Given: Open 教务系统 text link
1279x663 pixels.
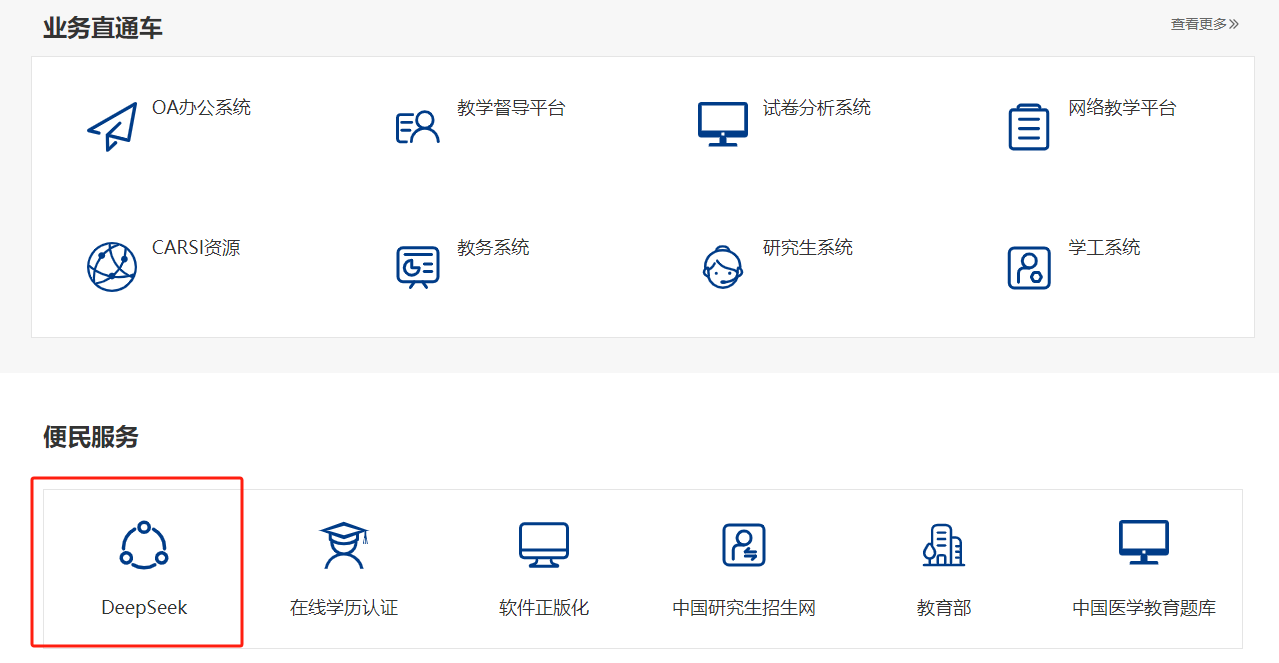Looking at the screenshot, I should pos(493,248).
